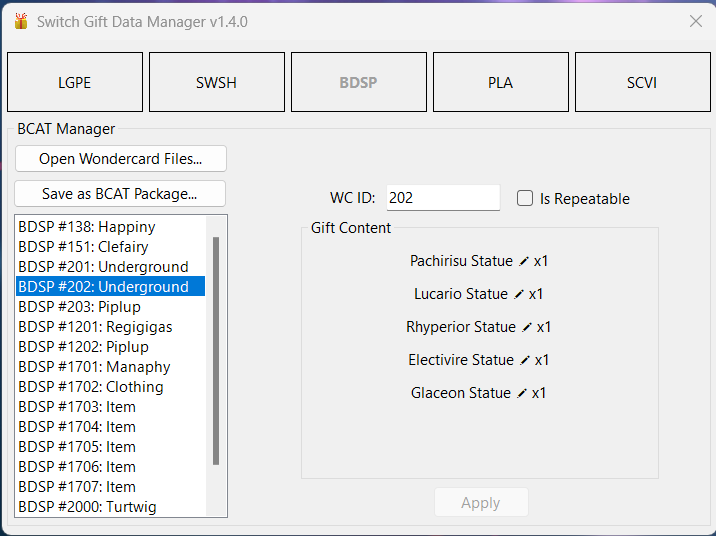Select the BDSP game tab
Viewport: 716px width, 536px height.
(x=359, y=82)
